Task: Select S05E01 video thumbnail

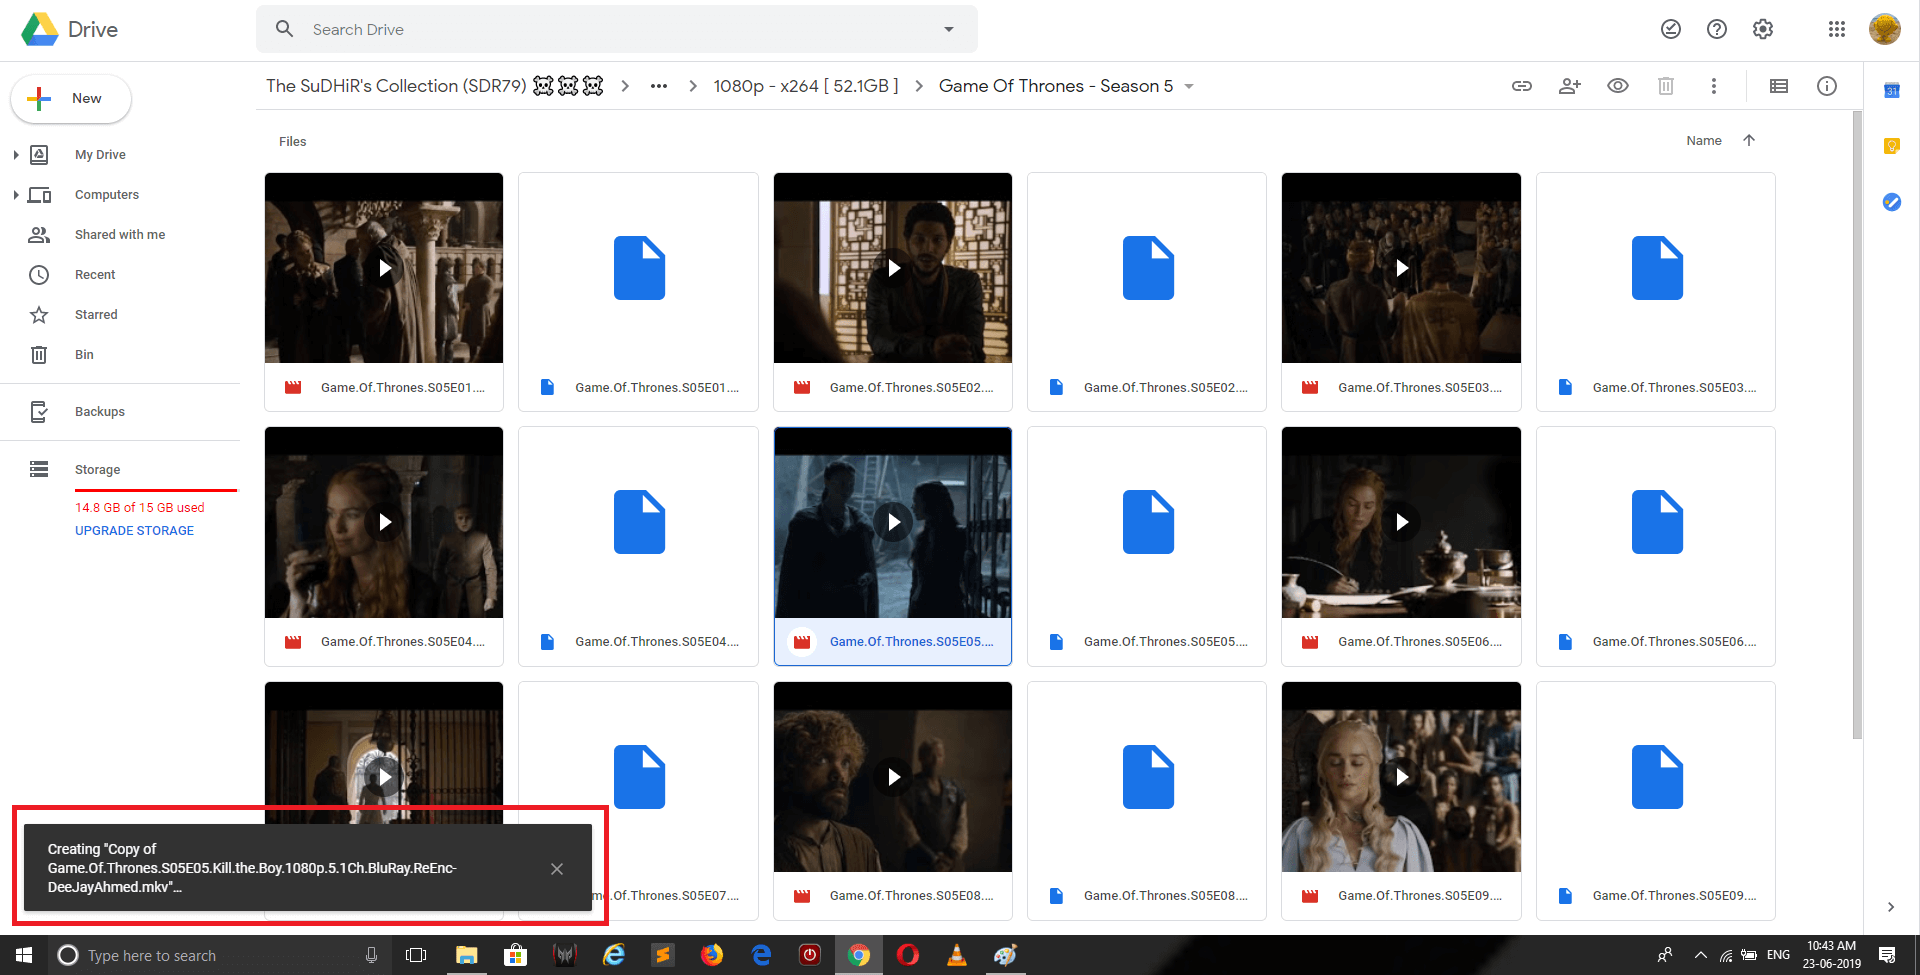Action: [x=384, y=268]
